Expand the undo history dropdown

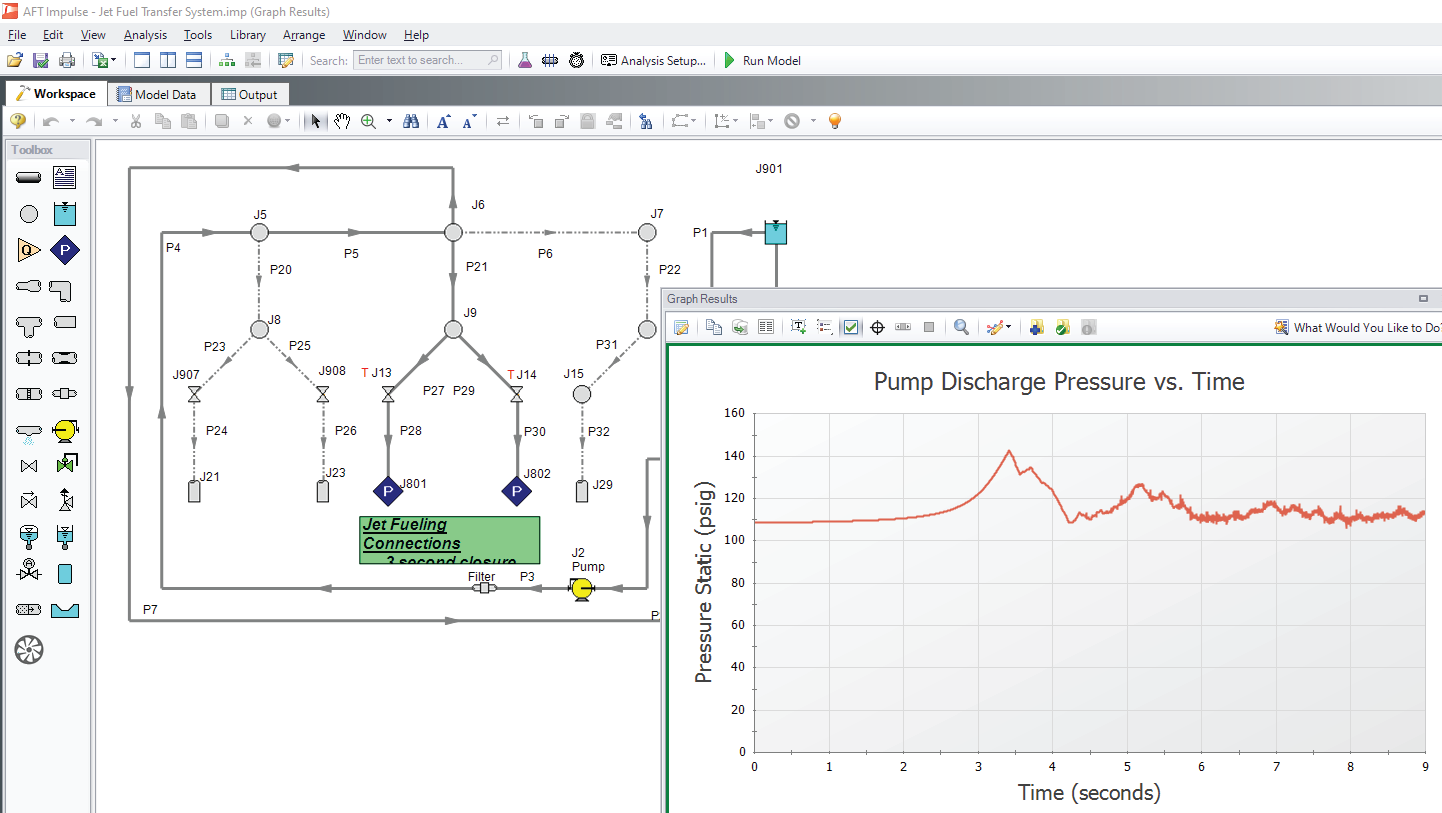coord(72,121)
